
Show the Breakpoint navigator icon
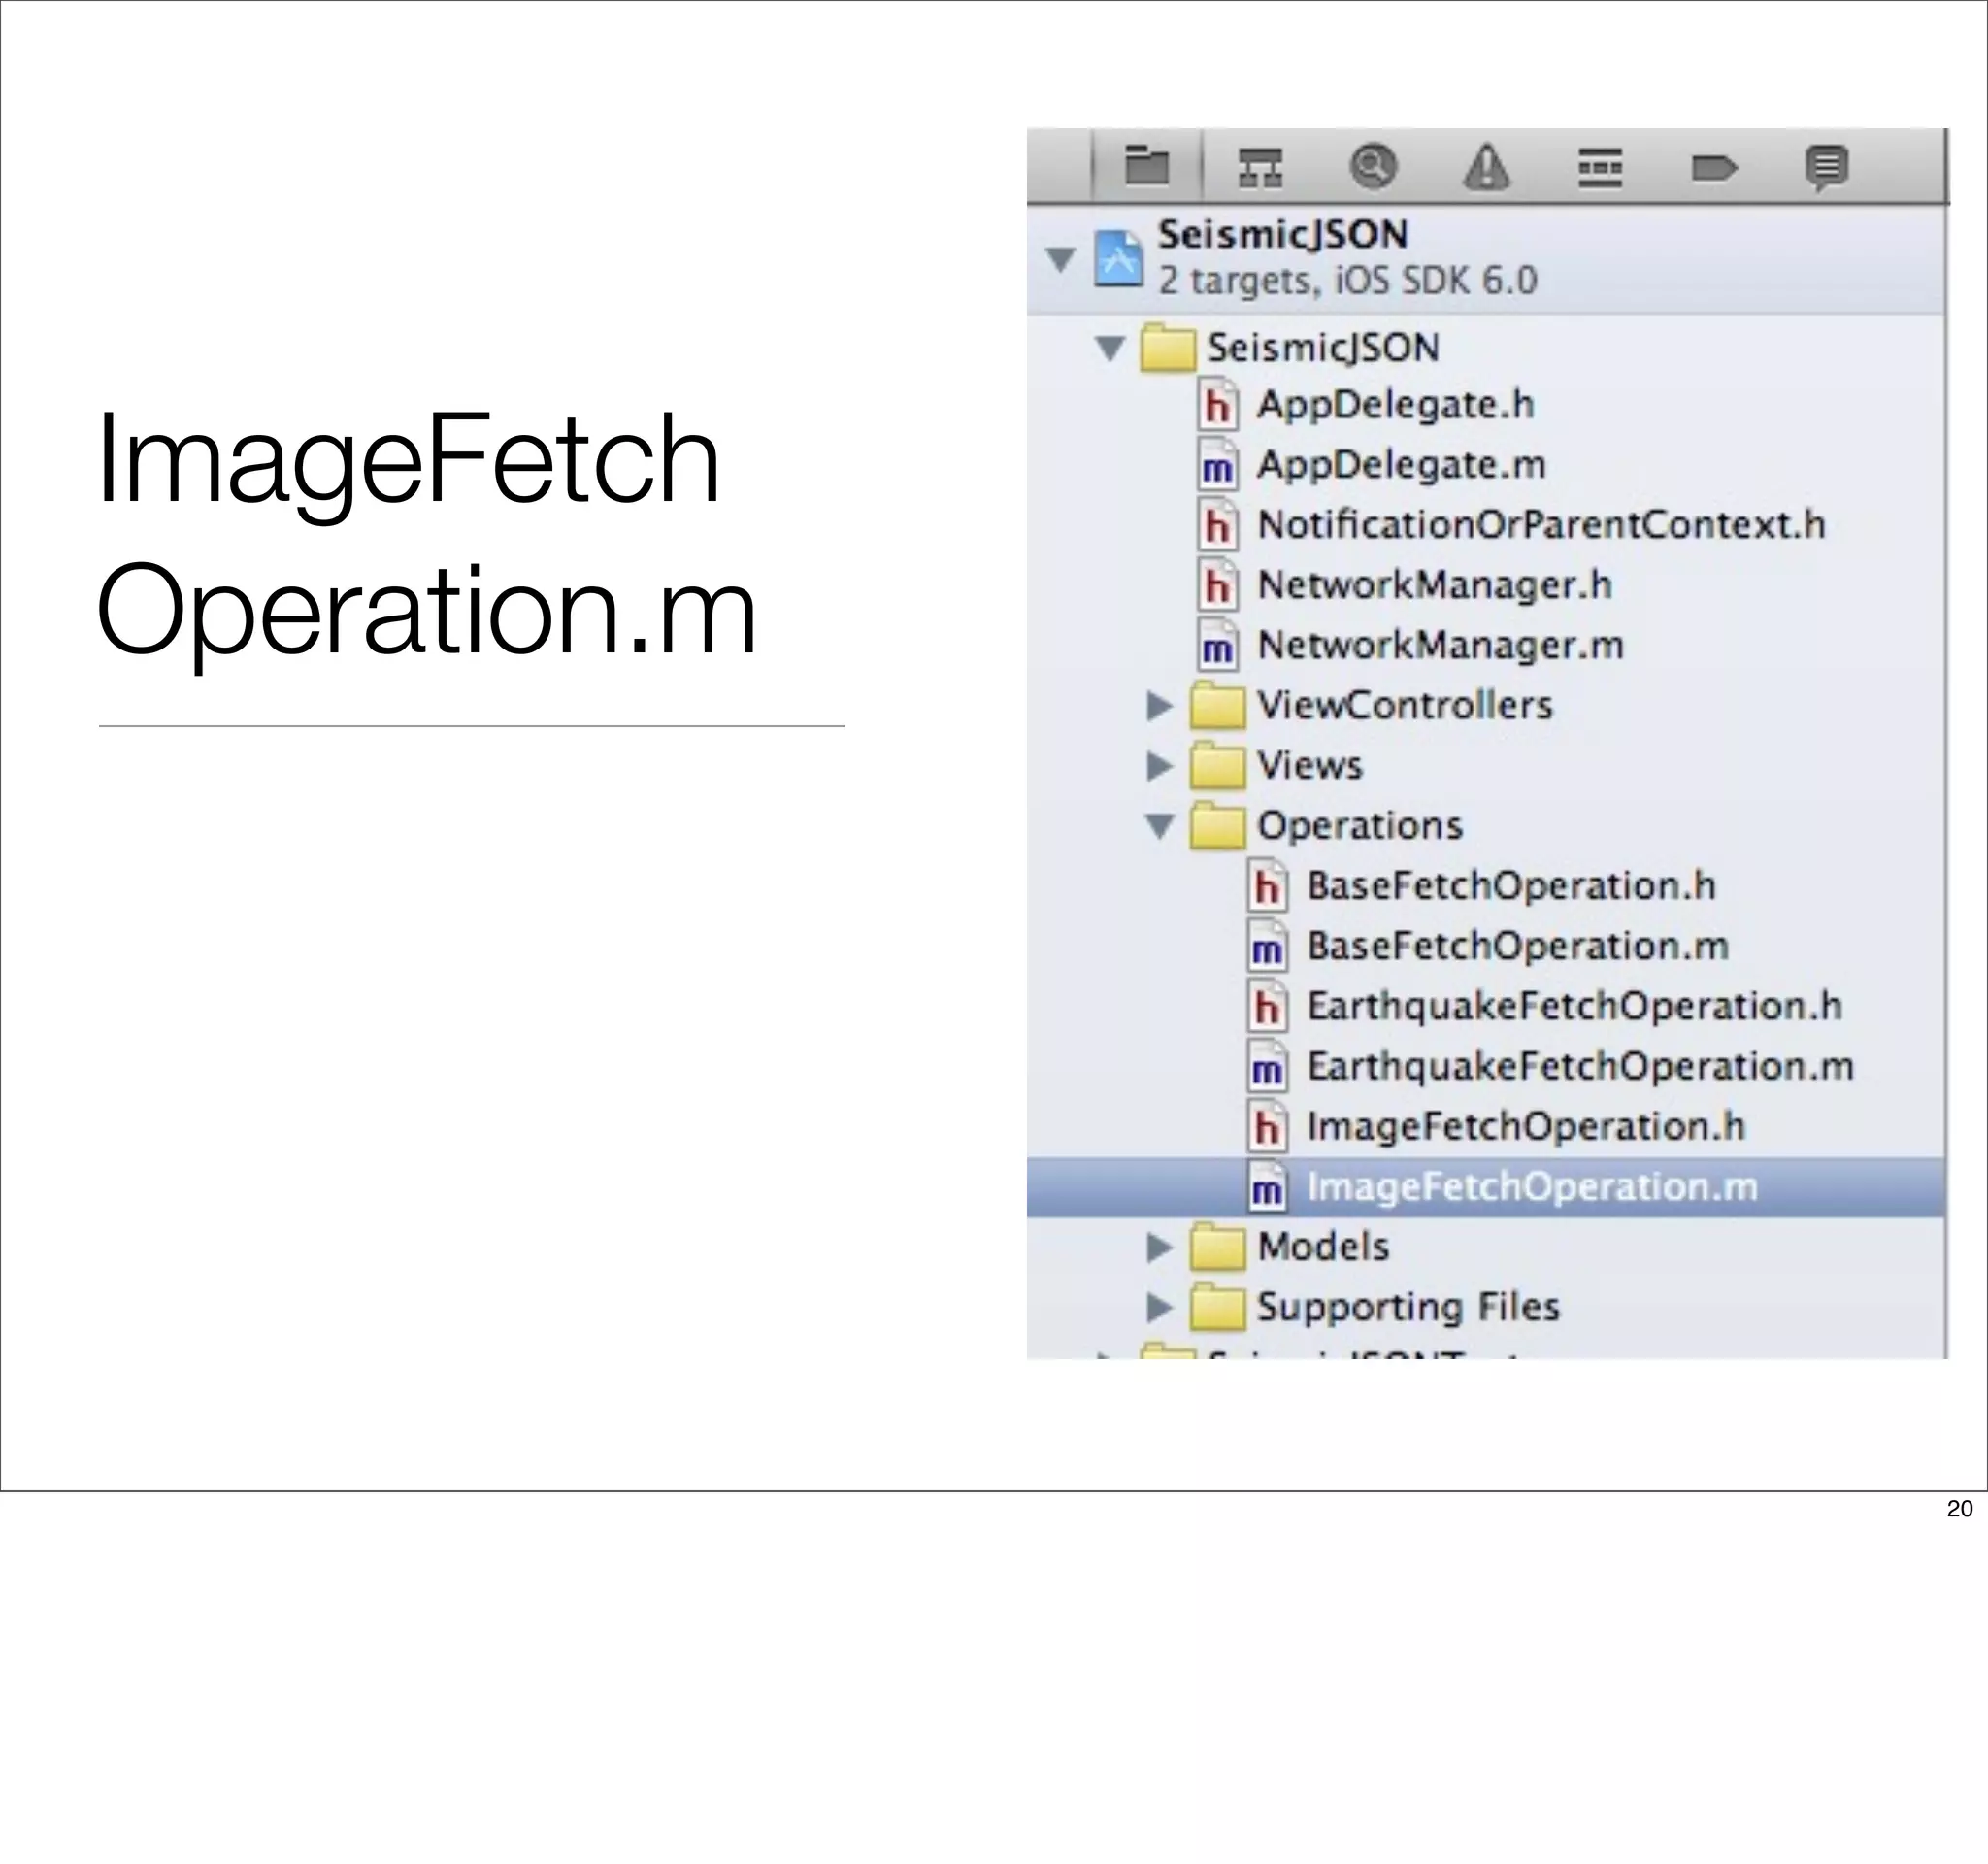[x=1714, y=168]
